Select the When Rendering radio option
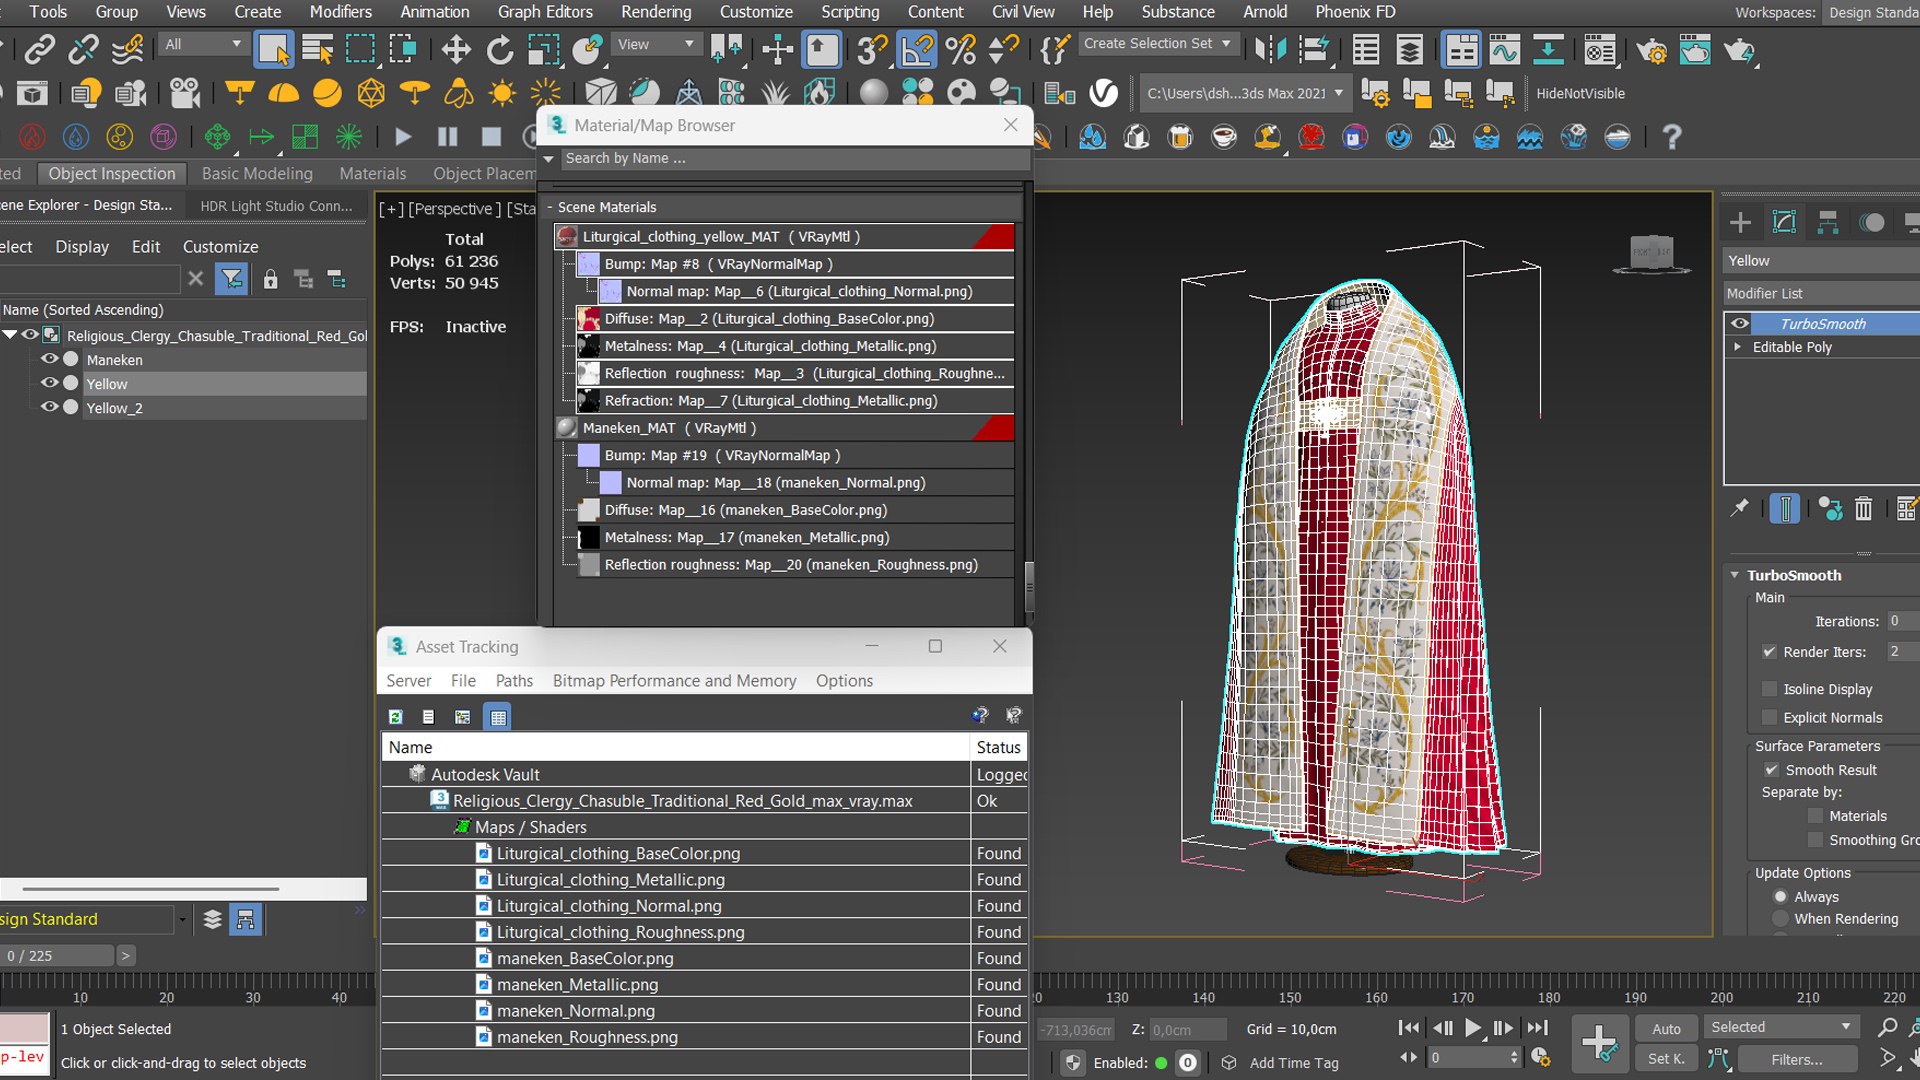This screenshot has width=1920, height=1080. click(x=1780, y=919)
